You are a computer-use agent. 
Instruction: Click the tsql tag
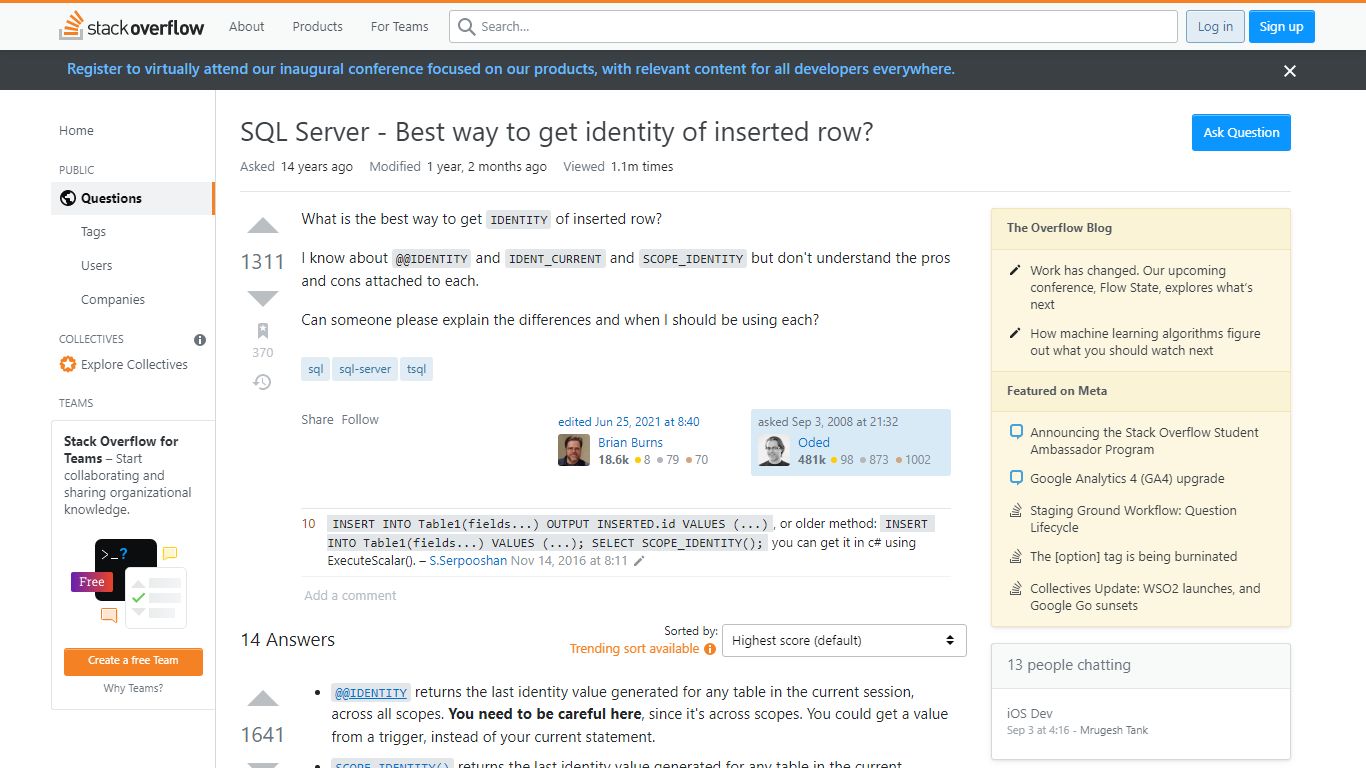pyautogui.click(x=416, y=369)
